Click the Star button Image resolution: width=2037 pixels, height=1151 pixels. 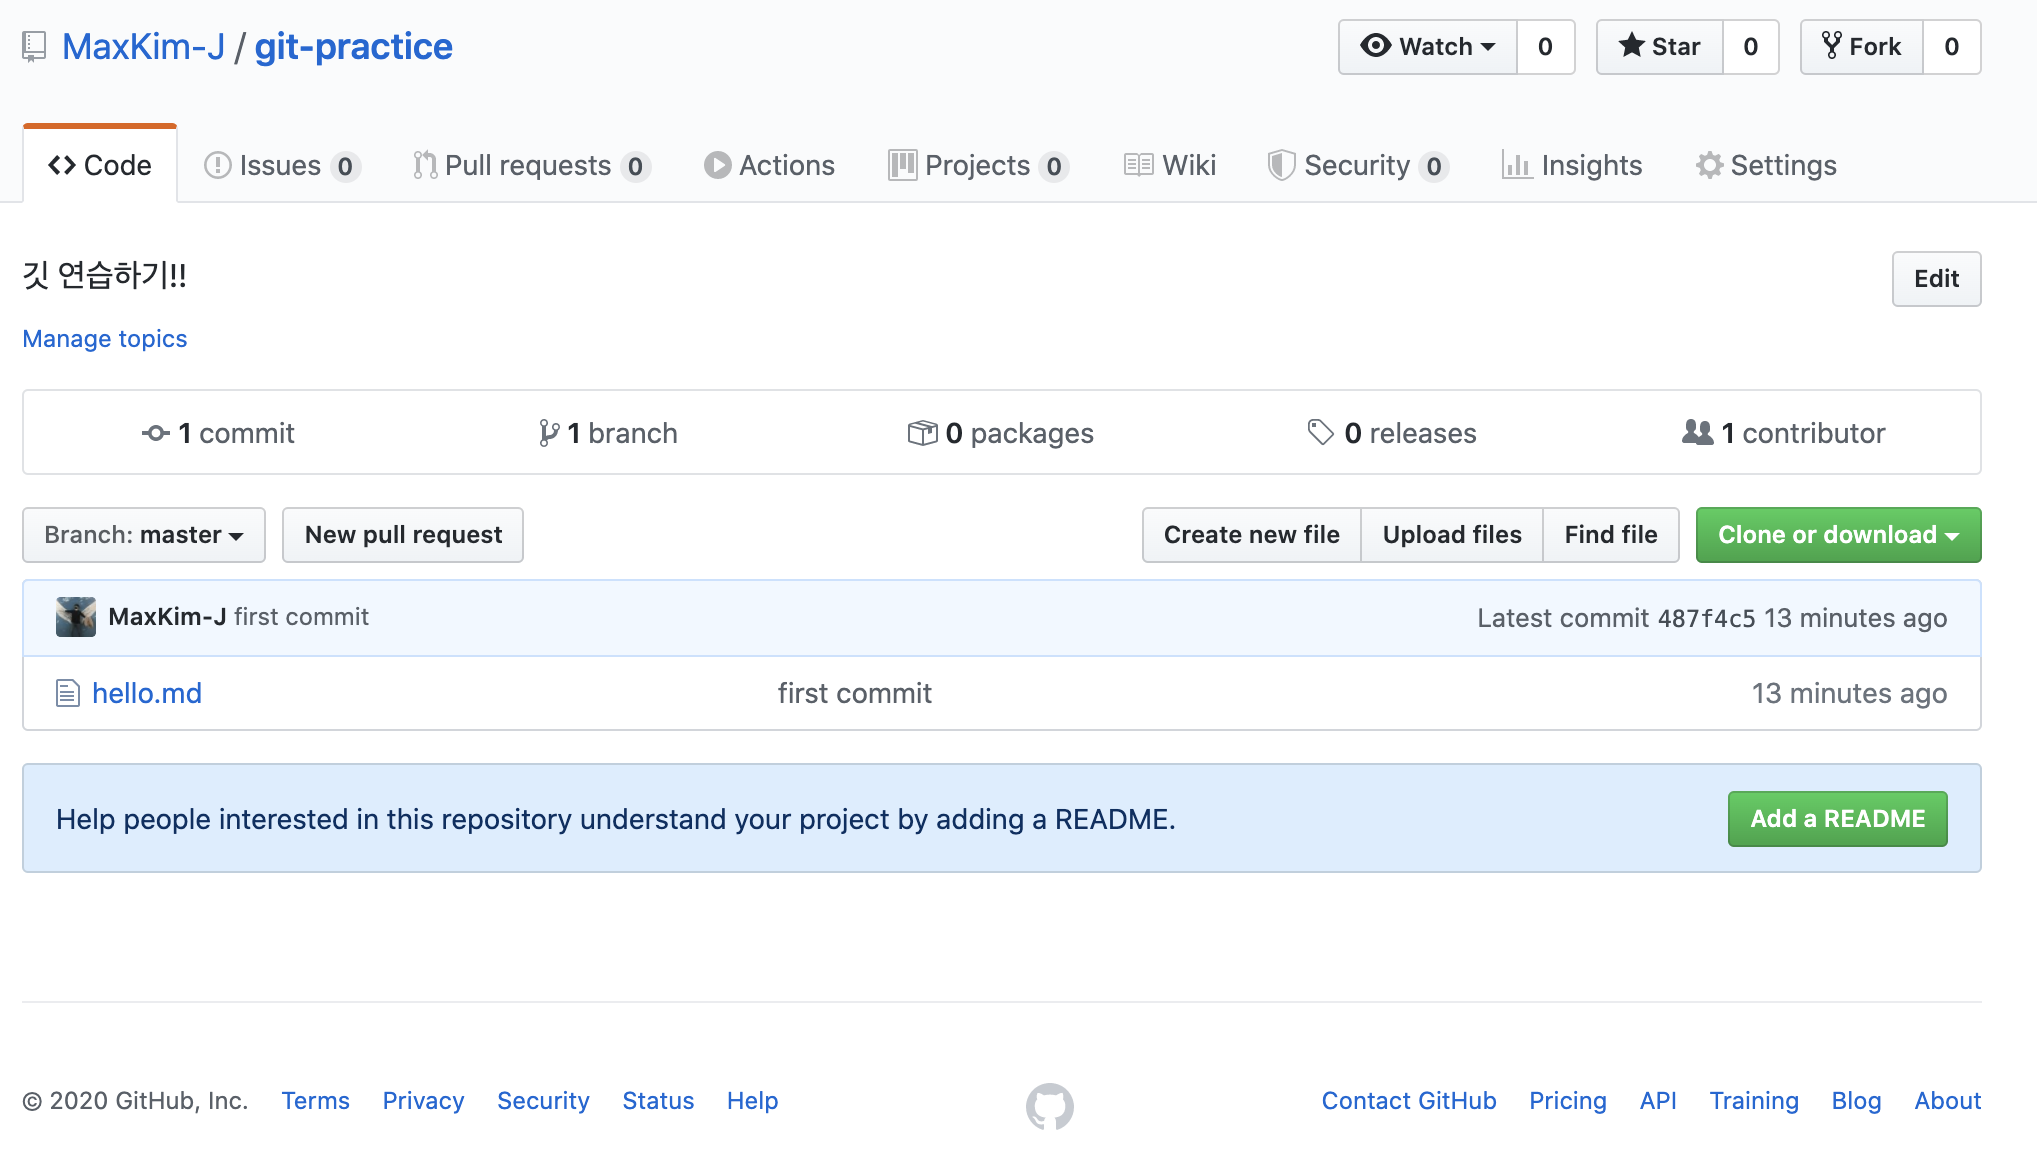1660,47
